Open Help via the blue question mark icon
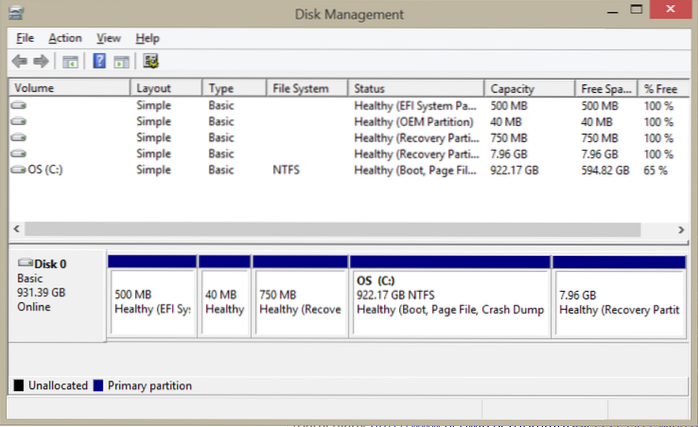Screen dimensions: 698x427 click(99, 62)
